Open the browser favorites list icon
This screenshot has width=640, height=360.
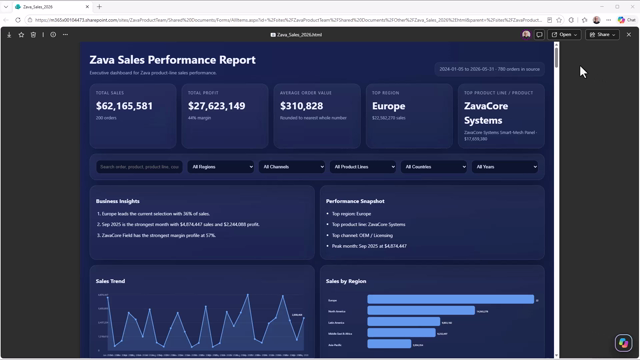pos(584,20)
